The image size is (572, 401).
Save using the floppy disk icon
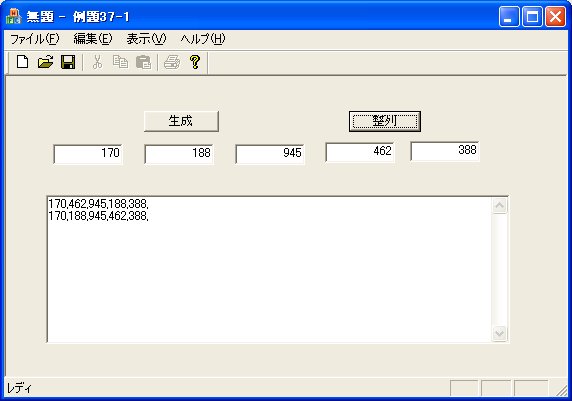point(68,62)
